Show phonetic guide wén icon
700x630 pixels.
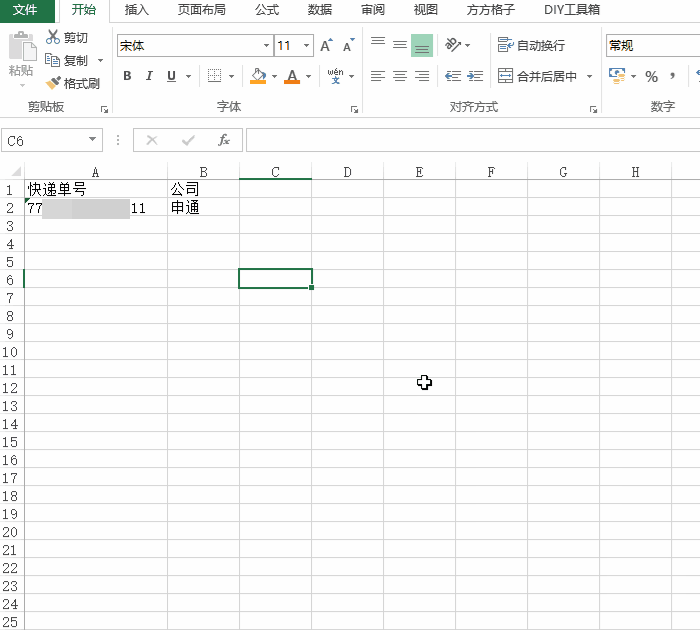pyautogui.click(x=336, y=76)
